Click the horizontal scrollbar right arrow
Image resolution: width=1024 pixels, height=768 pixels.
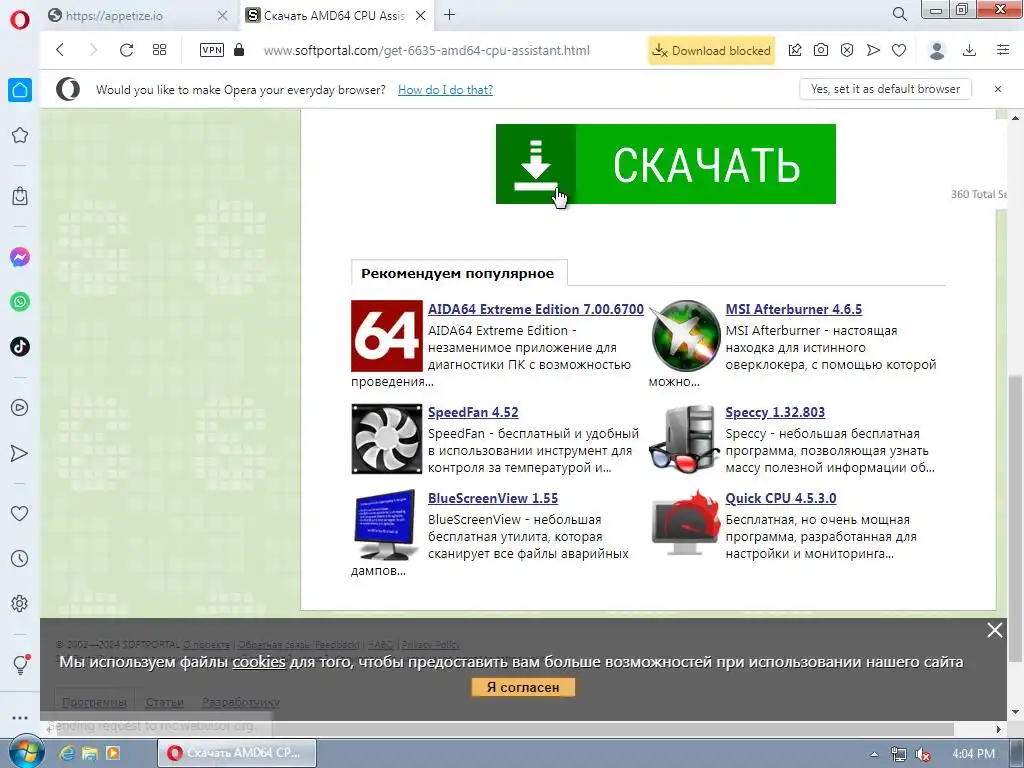click(999, 729)
